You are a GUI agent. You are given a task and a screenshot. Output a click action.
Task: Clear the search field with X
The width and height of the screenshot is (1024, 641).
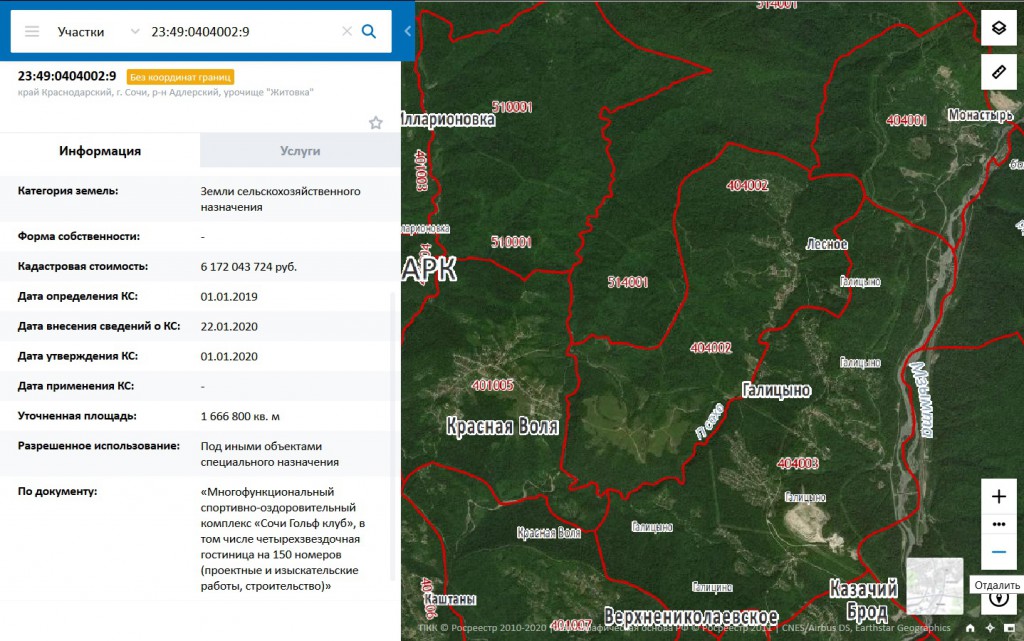pos(347,31)
